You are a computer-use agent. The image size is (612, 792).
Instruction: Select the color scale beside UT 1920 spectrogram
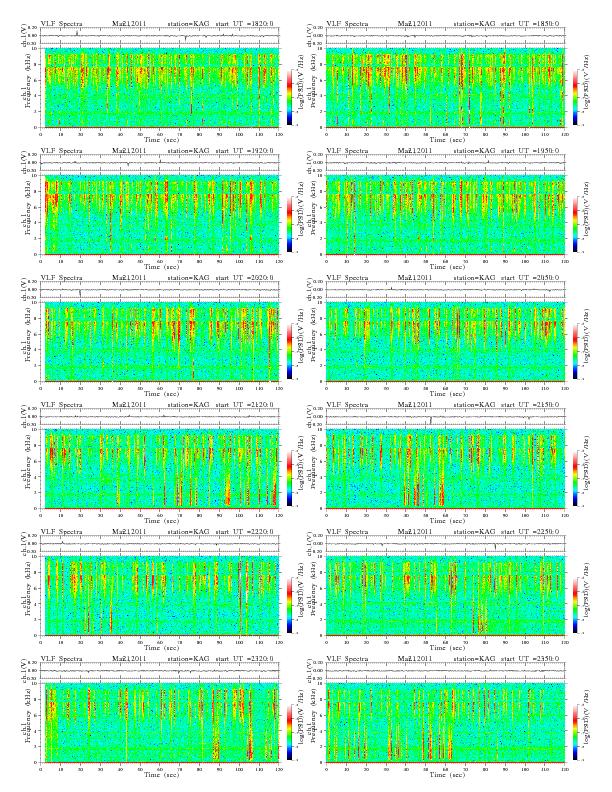pyautogui.click(x=289, y=225)
